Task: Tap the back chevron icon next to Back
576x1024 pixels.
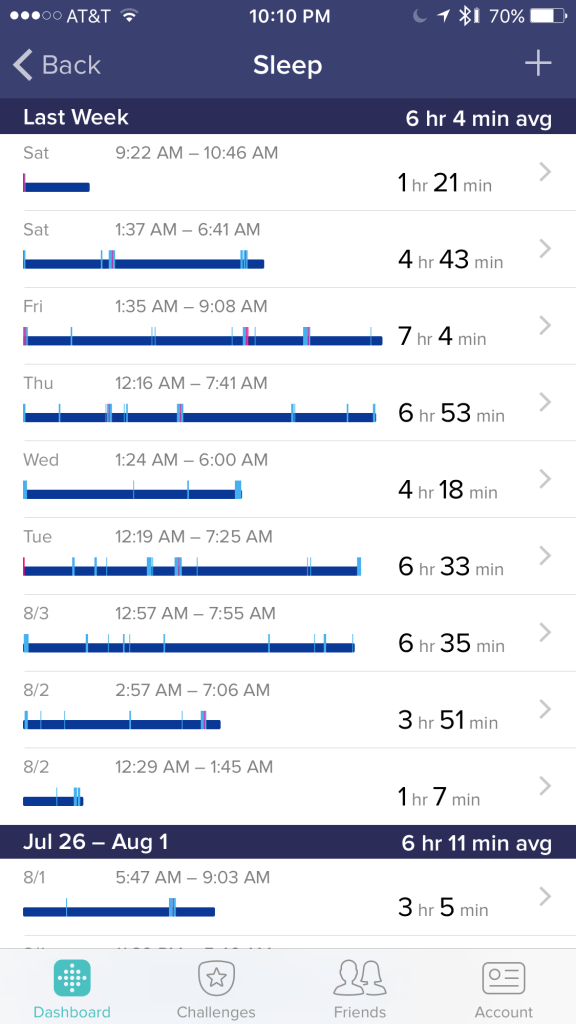Action: click(22, 65)
